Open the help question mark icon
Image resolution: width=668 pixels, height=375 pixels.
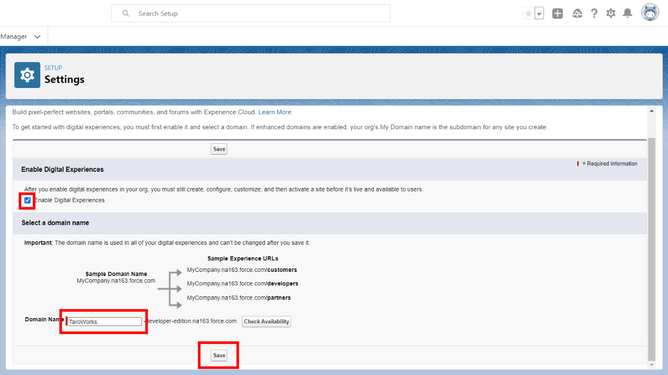[x=594, y=14]
